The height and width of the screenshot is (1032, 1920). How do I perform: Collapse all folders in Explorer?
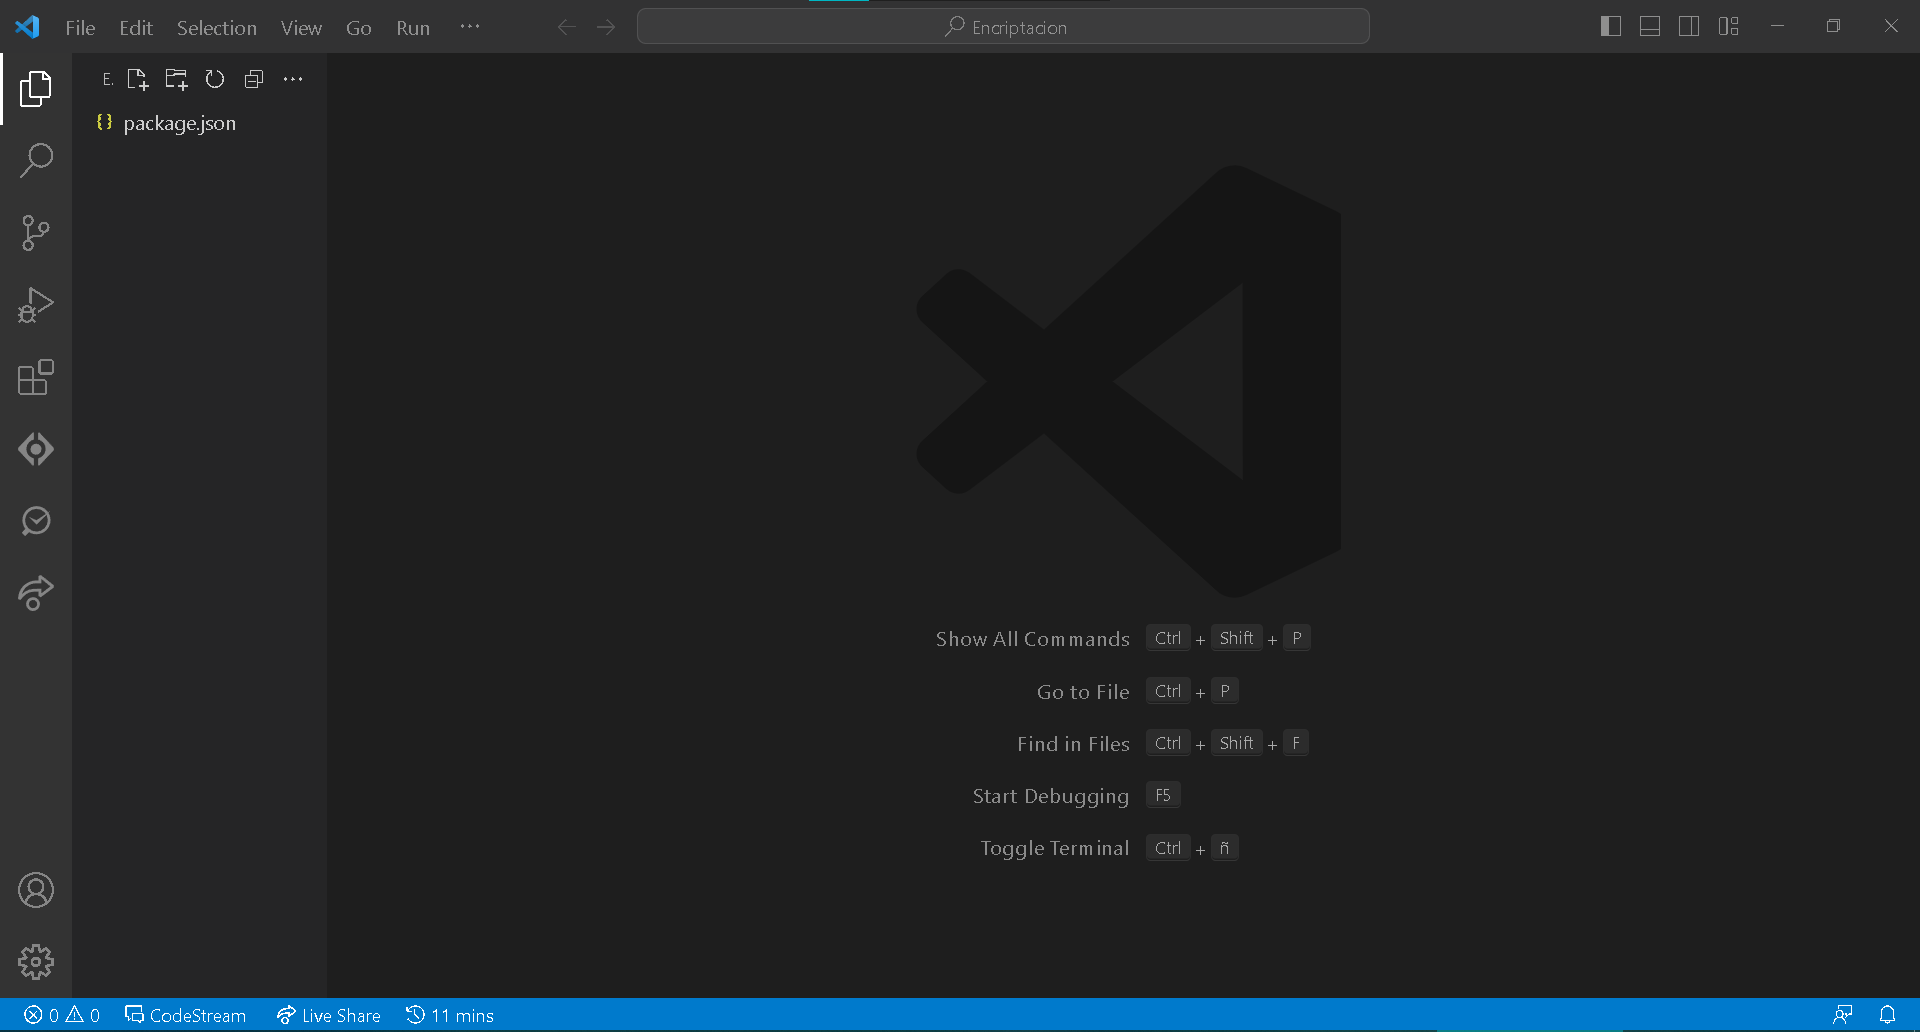tap(254, 80)
